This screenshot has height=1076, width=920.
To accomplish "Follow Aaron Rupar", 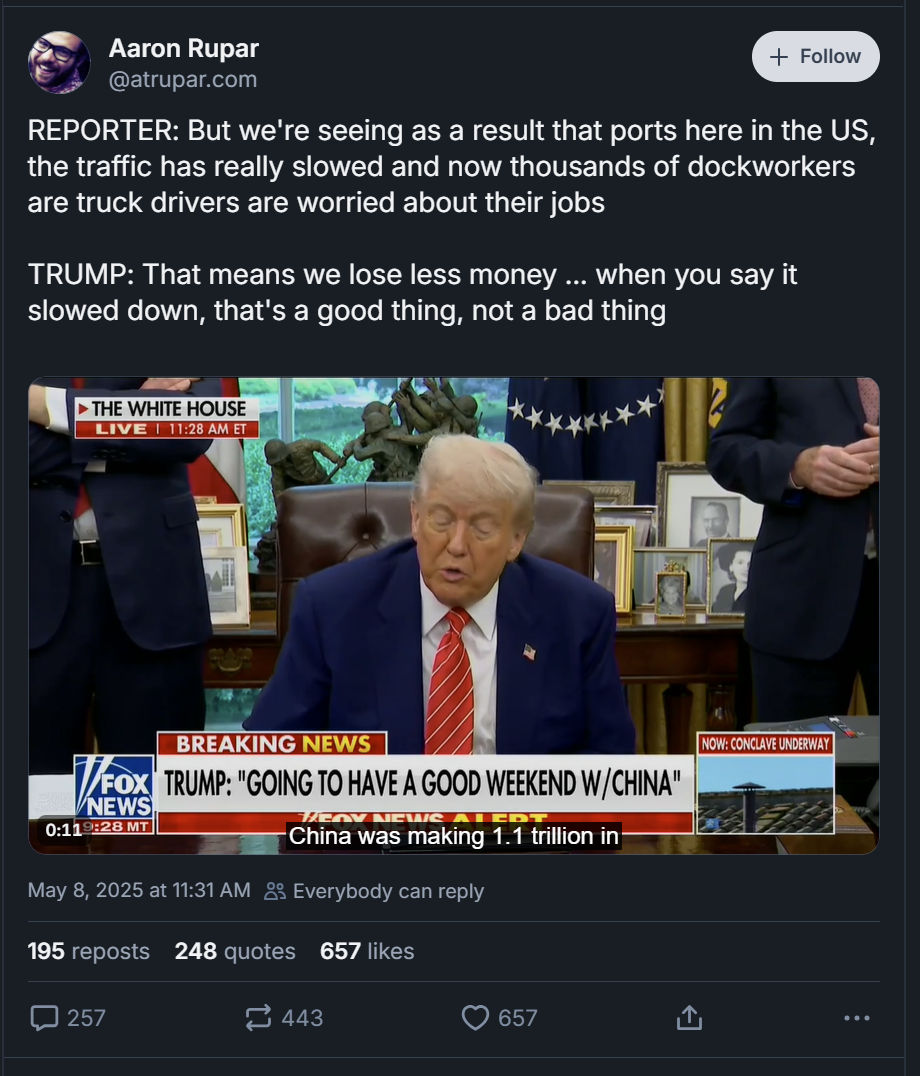I will (816, 56).
